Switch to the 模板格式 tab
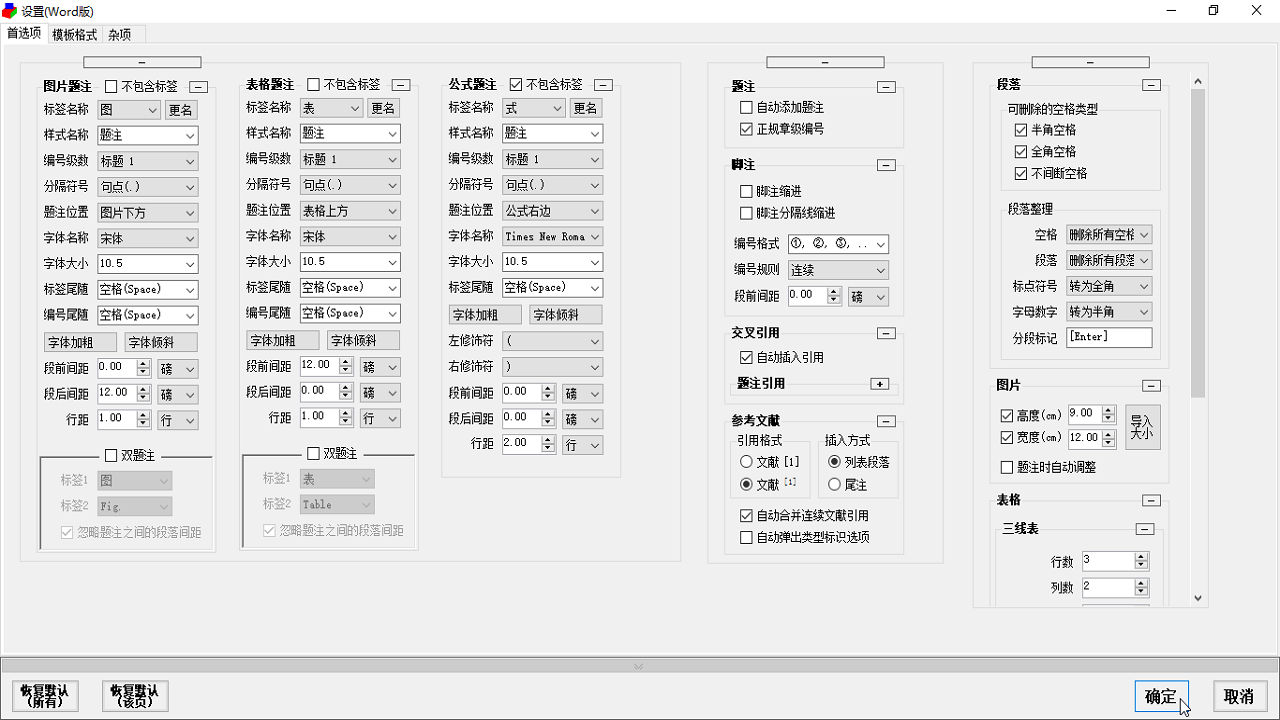Viewport: 1280px width, 720px height. pyautogui.click(x=74, y=34)
